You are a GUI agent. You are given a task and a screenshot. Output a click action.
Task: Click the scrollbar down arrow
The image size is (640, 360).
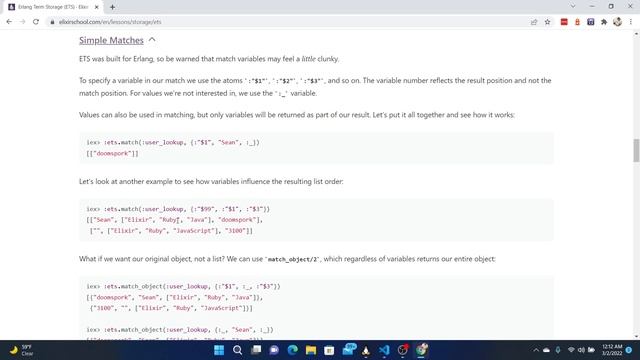click(x=636, y=336)
